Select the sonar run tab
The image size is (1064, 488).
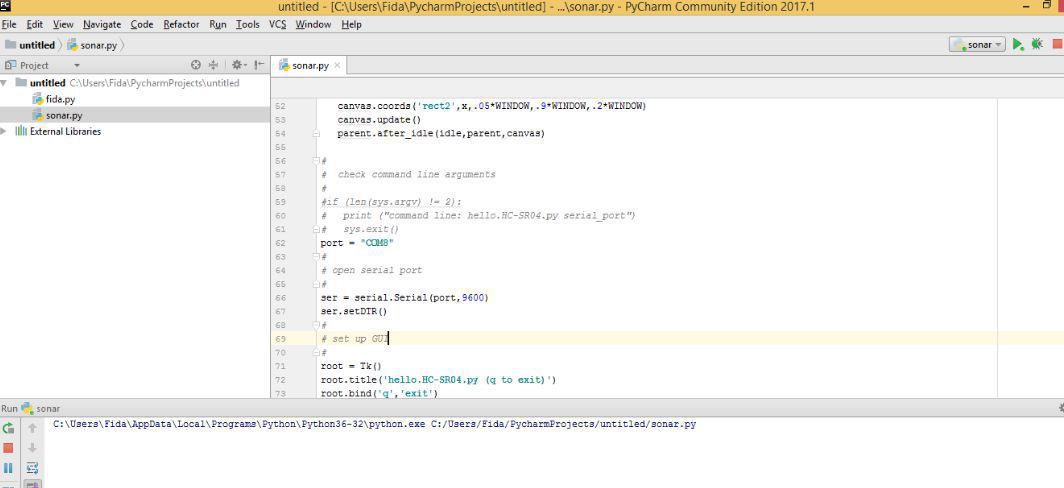[41, 409]
